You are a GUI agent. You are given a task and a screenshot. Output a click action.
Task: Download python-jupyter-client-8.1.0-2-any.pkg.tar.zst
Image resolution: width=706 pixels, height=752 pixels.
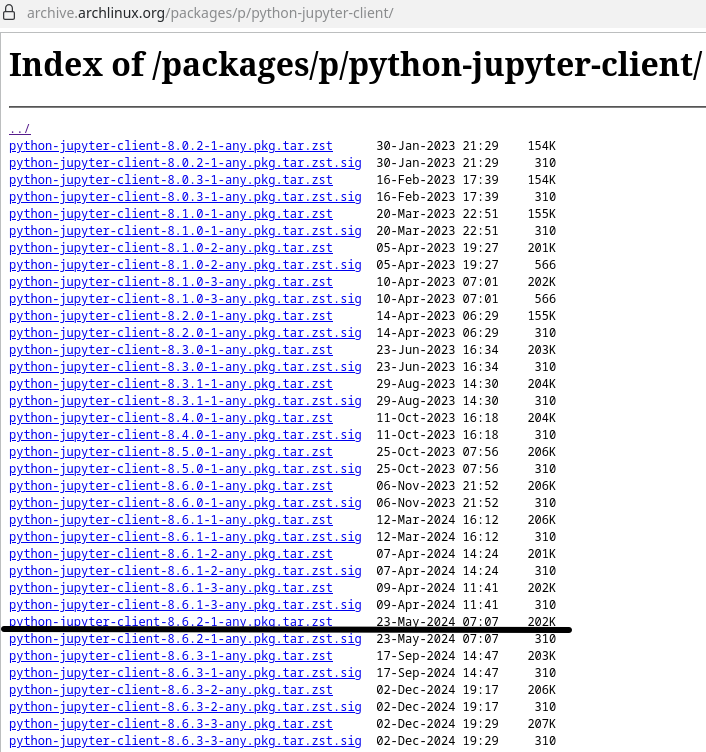[x=171, y=248]
